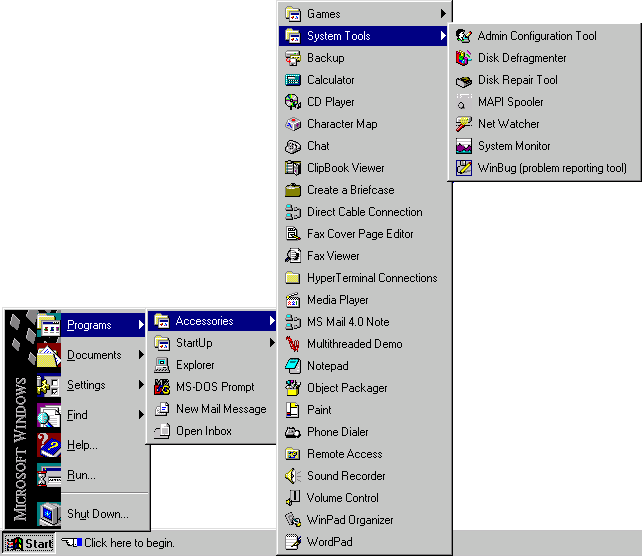
Task: Click the Disk Repair Tool icon
Action: coord(463,80)
